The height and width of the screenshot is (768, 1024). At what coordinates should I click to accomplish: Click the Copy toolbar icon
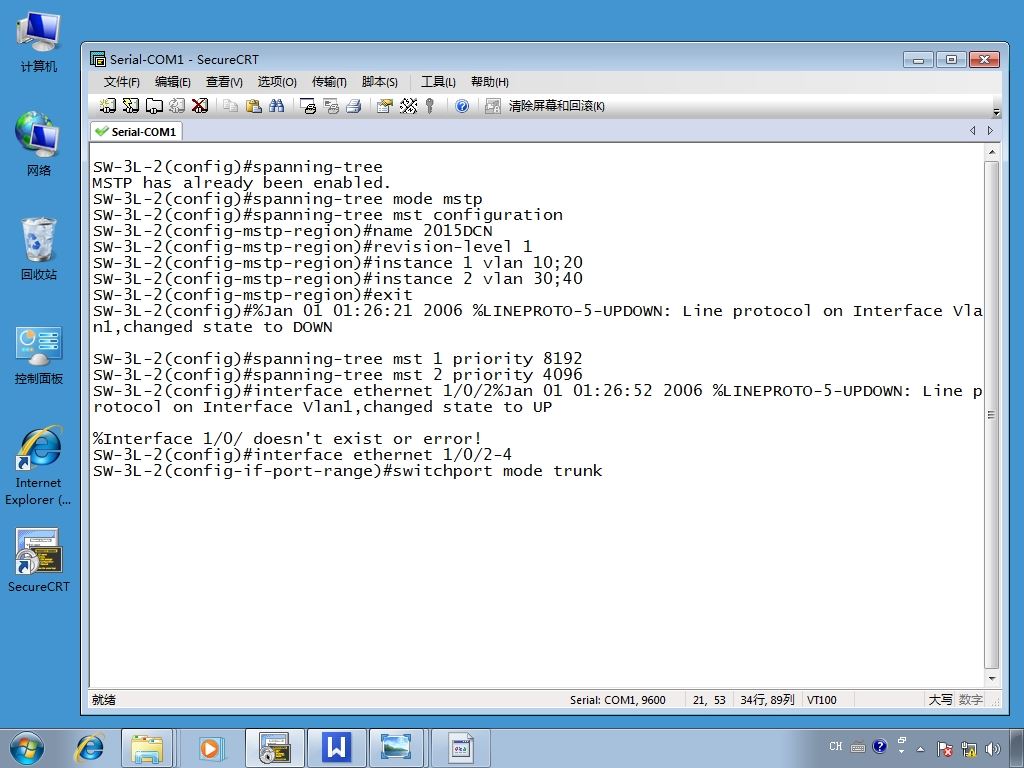point(230,106)
